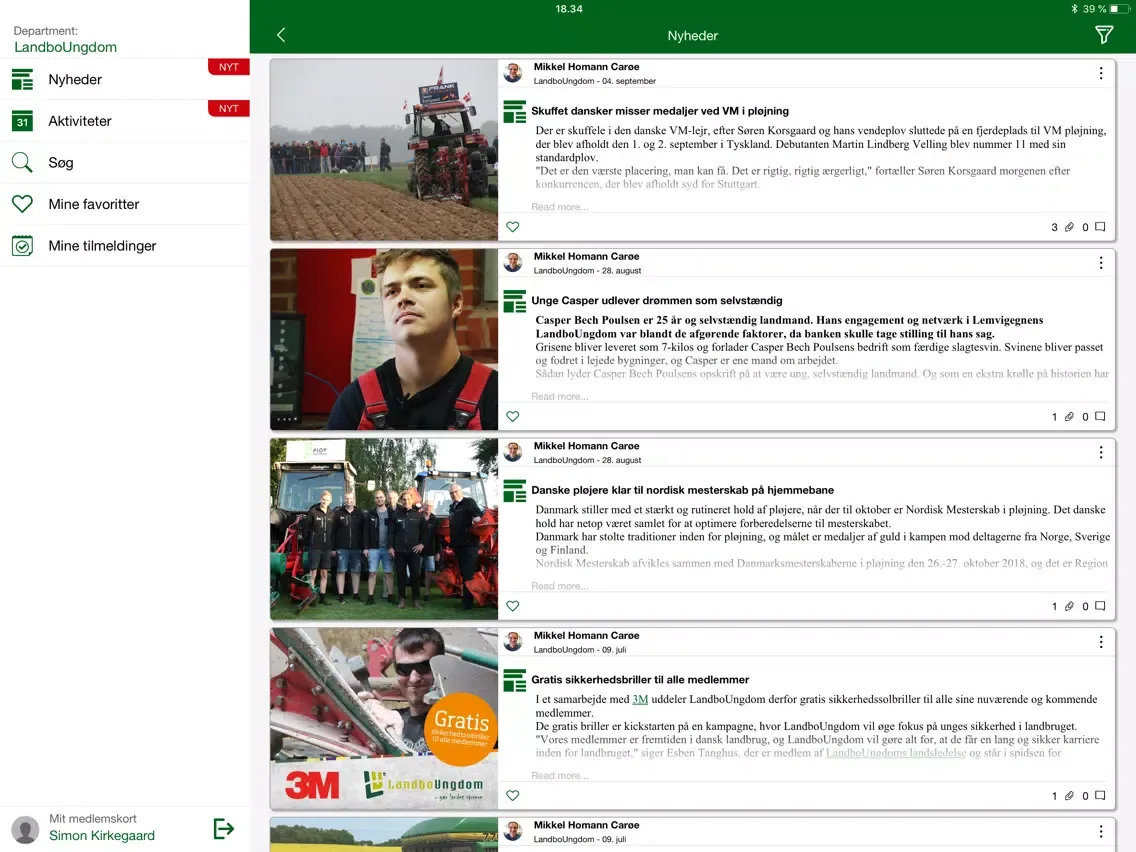The image size is (1136, 852).
Task: Open headline Unge Casper udlever drømmen som selvstændig
Action: [656, 301]
